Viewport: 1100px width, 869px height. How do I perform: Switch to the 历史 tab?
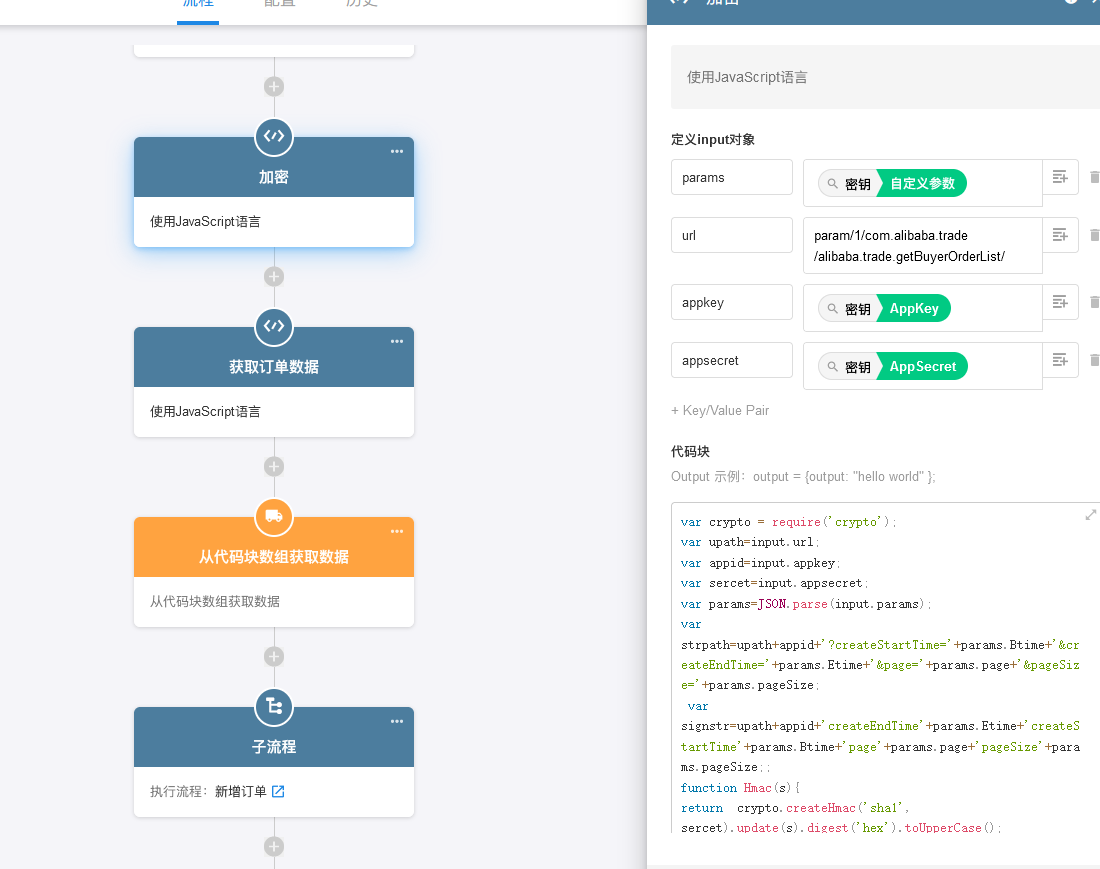[361, 3]
